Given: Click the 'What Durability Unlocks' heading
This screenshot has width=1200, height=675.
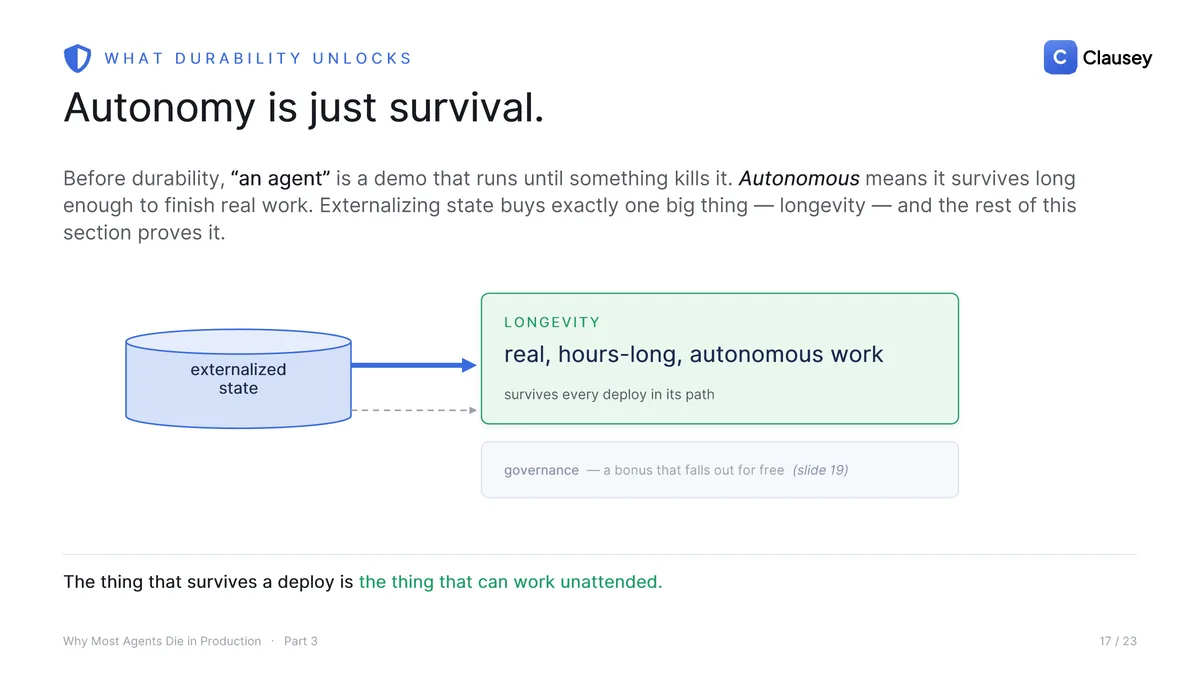Looking at the screenshot, I should click(258, 58).
